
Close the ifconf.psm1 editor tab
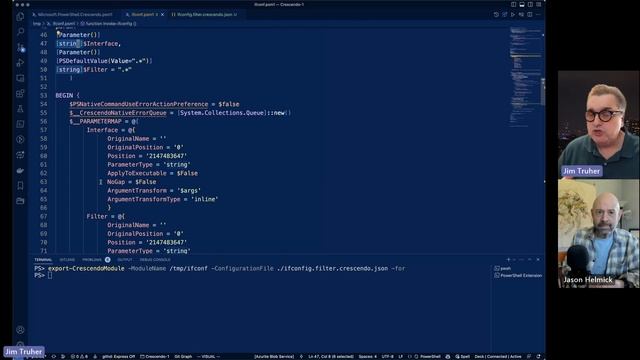pyautogui.click(x=162, y=14)
